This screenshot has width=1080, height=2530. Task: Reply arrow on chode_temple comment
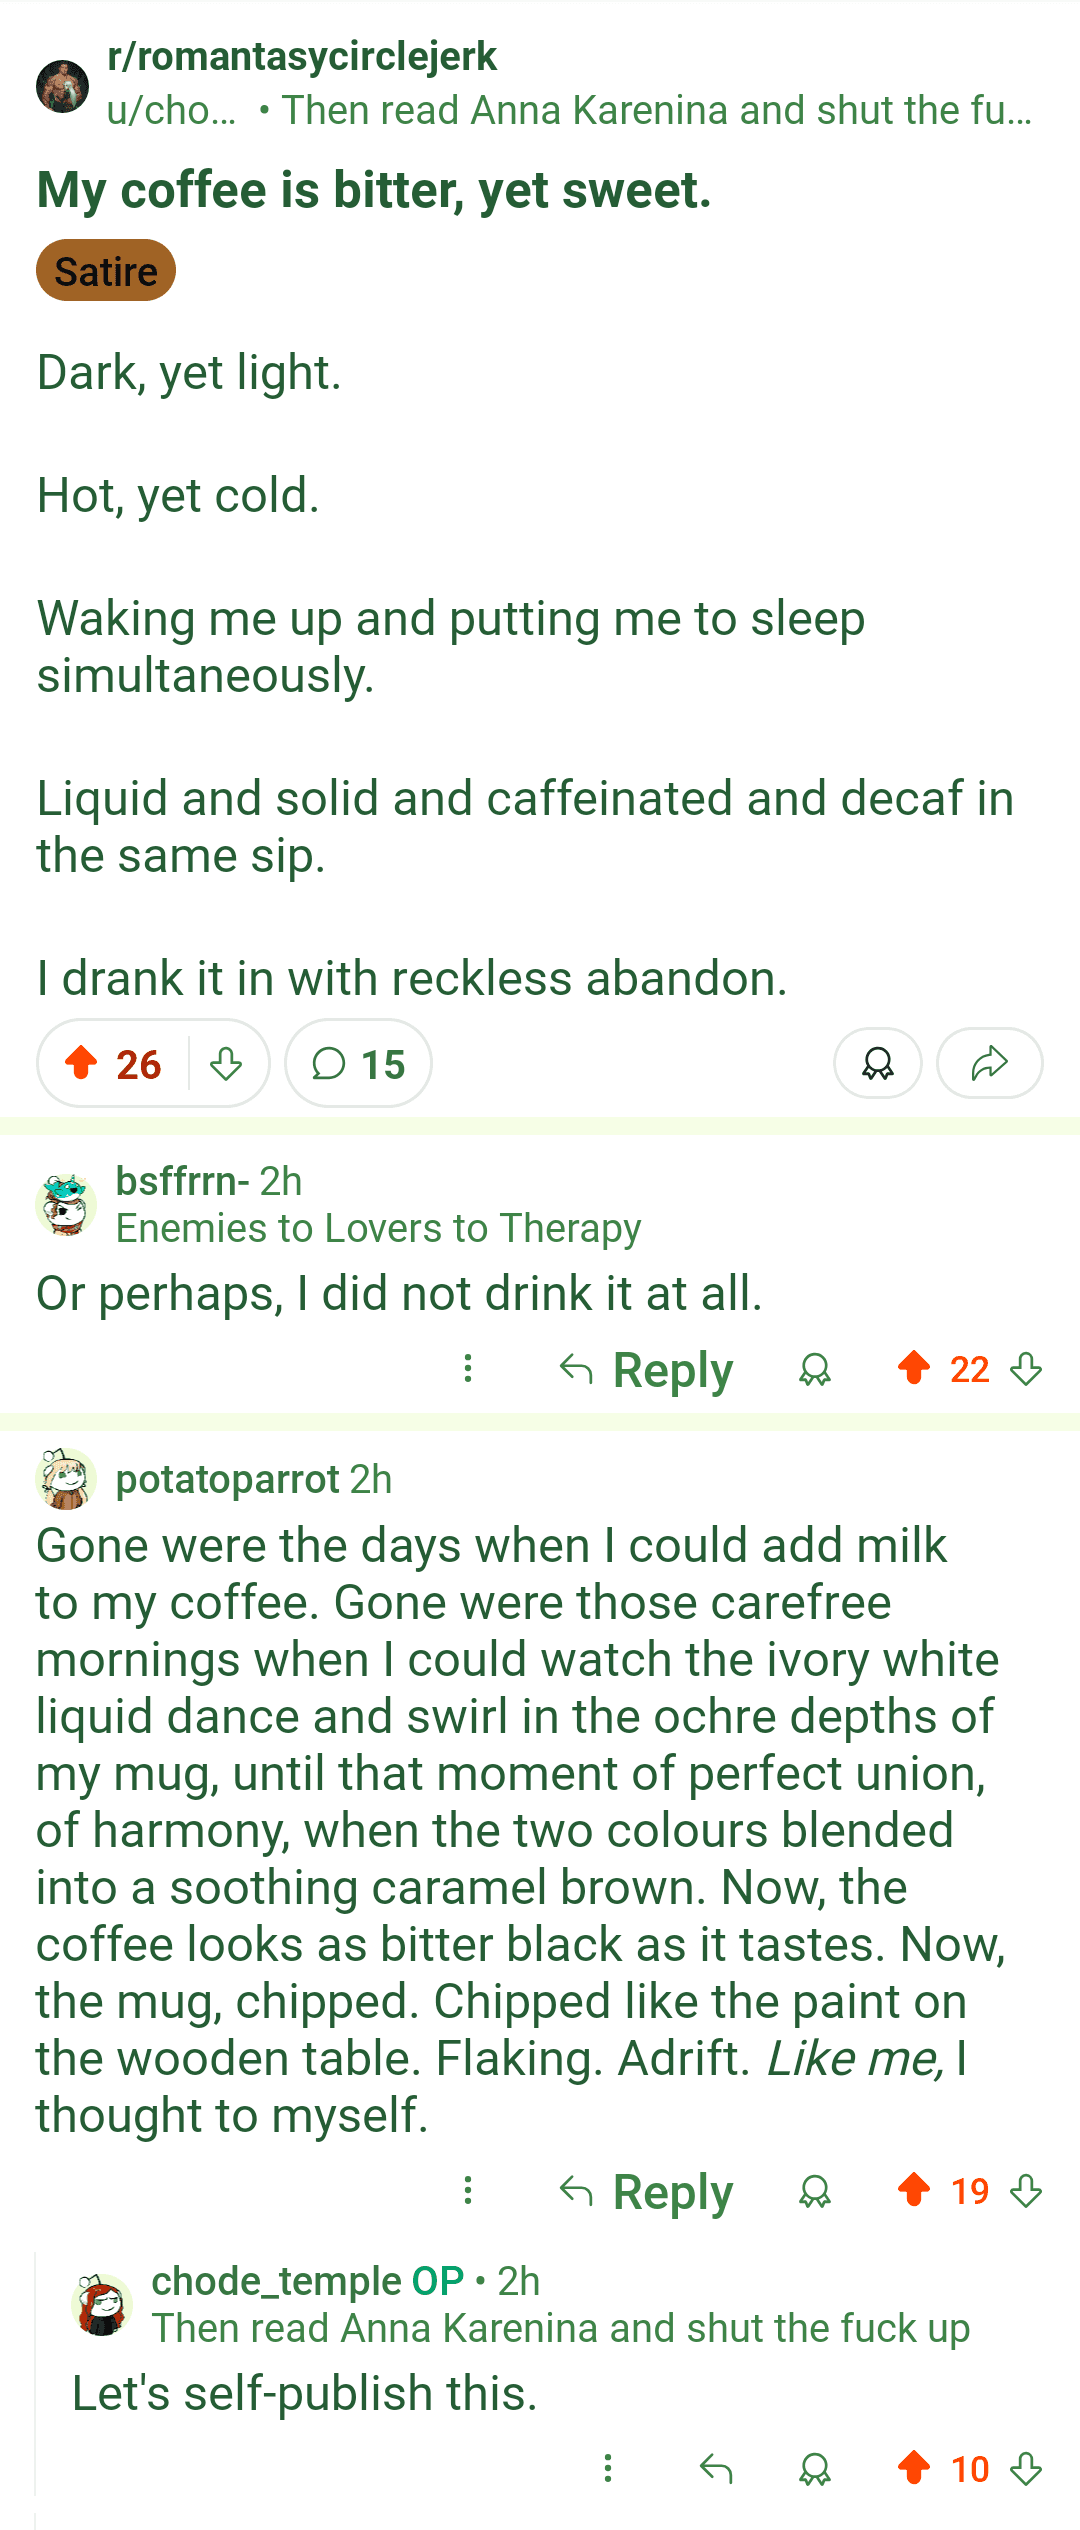coord(716,2469)
